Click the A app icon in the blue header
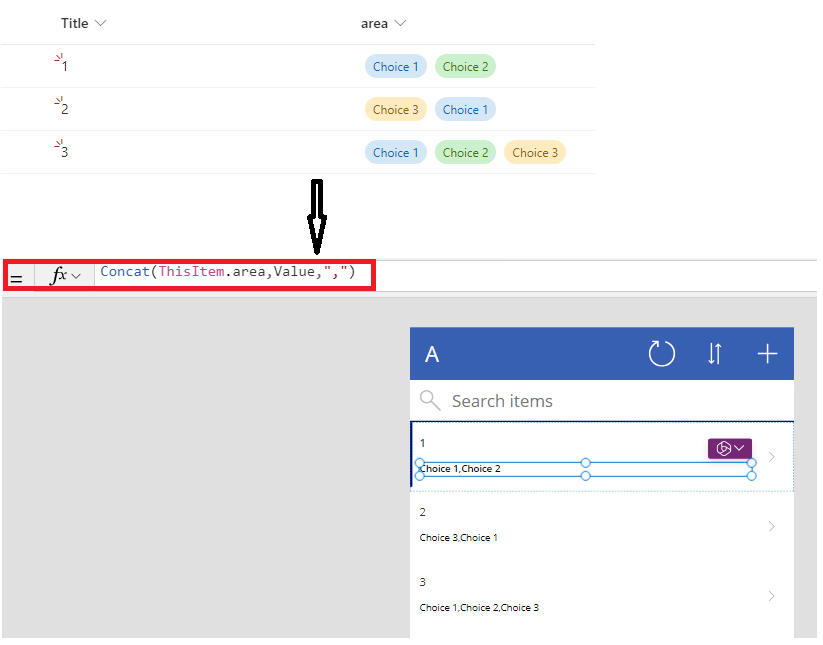Image resolution: width=823 pixels, height=645 pixels. [433, 354]
